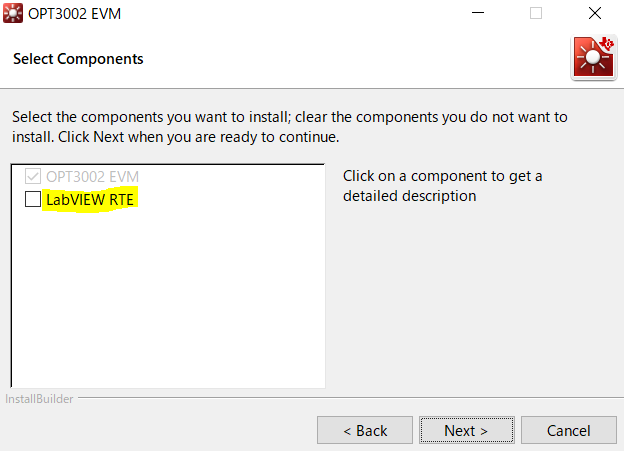
Task: Click blank space below the description text
Action: click(x=470, y=300)
